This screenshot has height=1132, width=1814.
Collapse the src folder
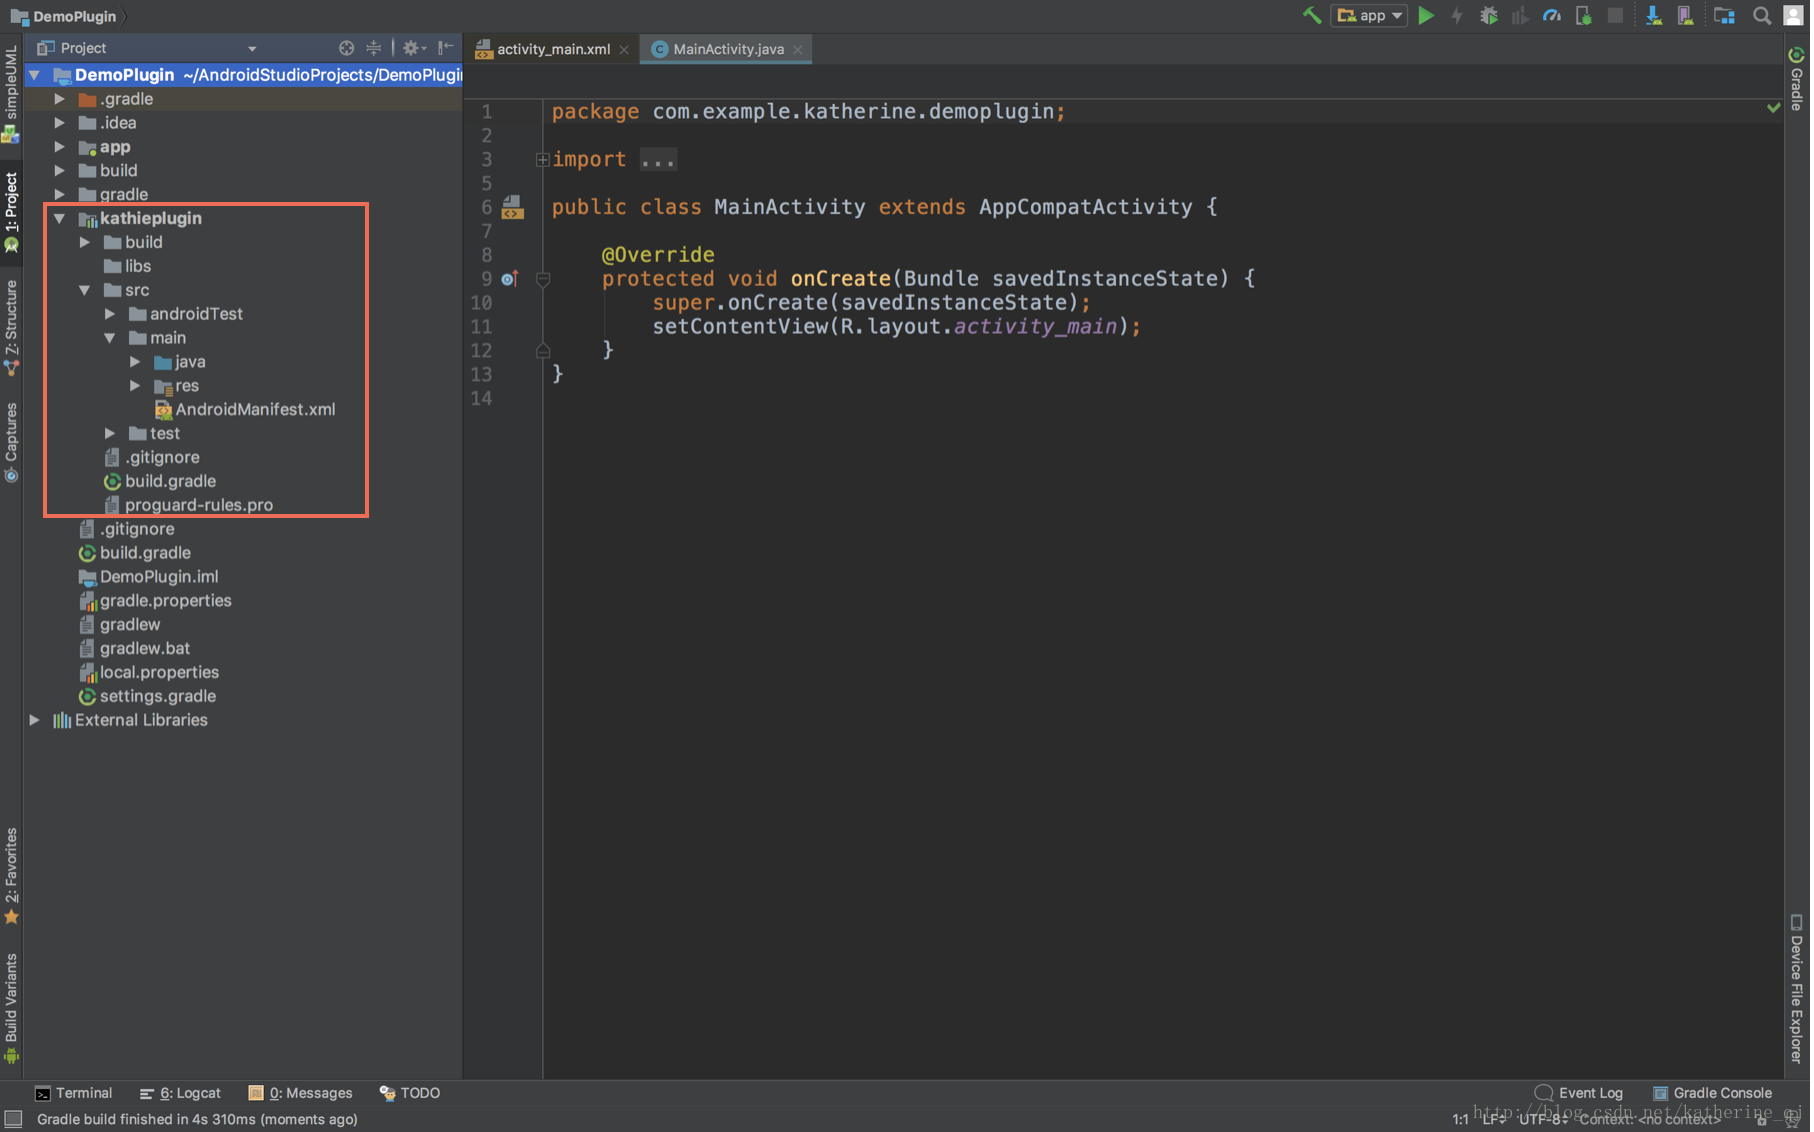(85, 290)
